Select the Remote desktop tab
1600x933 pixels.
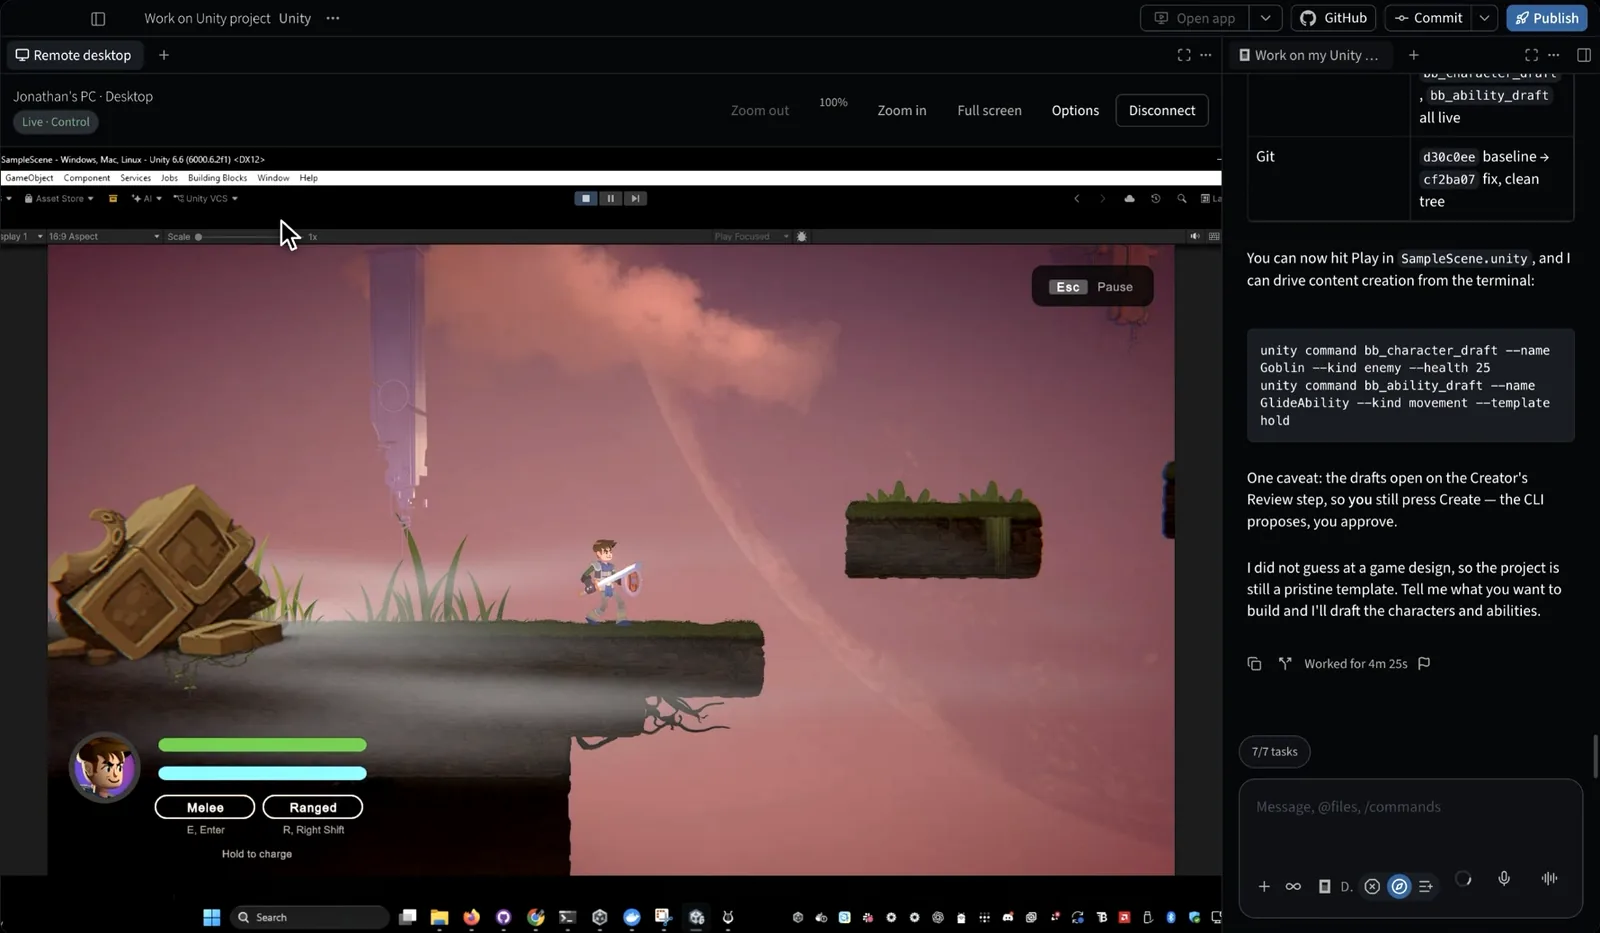point(74,55)
